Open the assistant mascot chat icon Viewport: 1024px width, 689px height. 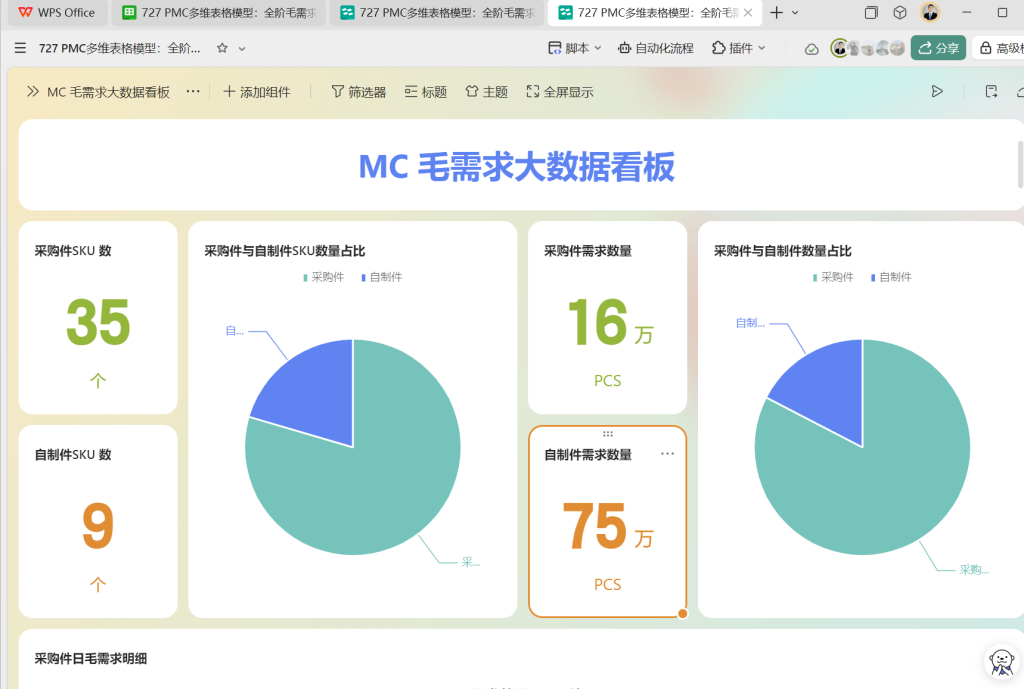[1002, 662]
